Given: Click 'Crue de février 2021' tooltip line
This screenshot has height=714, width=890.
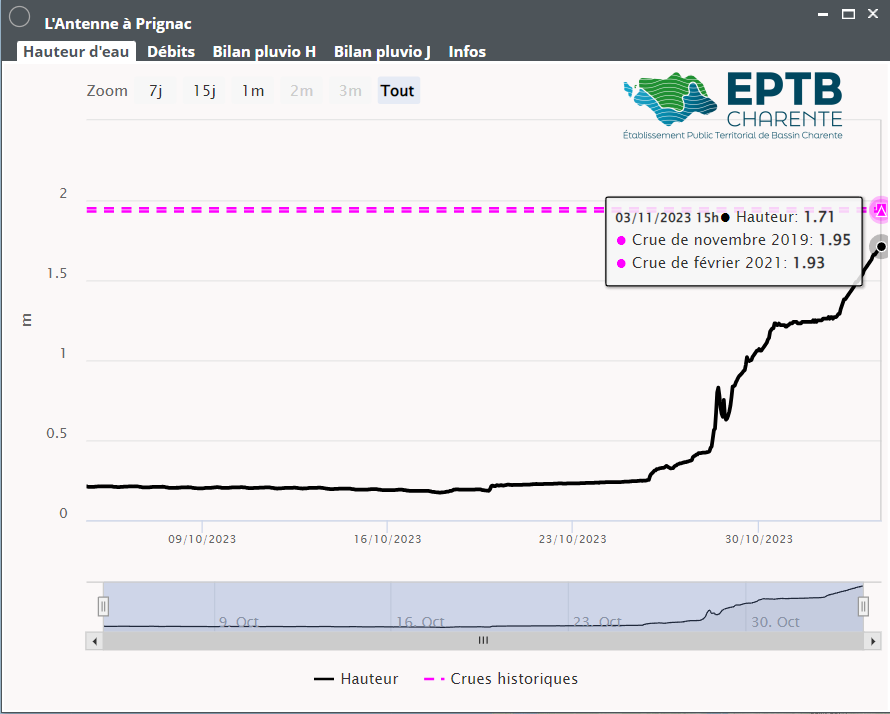Looking at the screenshot, I should [x=720, y=263].
